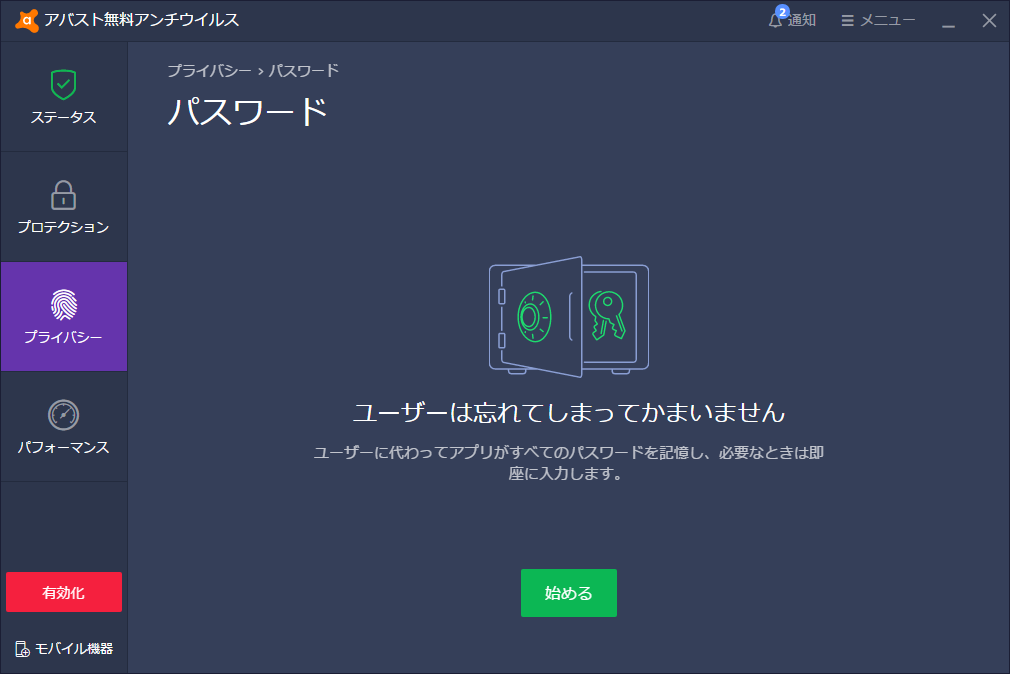The width and height of the screenshot is (1010, 674).
Task: Click the red 有効化 button
Action: [63, 592]
